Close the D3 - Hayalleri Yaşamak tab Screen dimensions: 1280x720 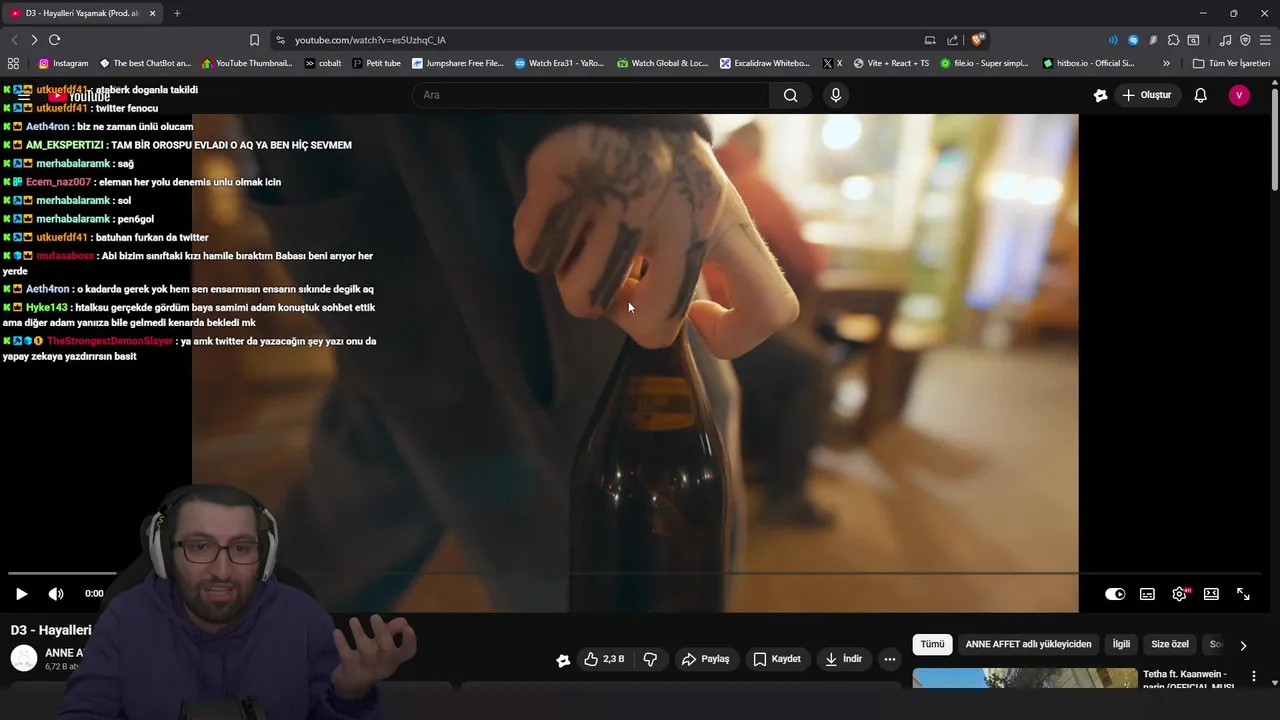[x=152, y=13]
